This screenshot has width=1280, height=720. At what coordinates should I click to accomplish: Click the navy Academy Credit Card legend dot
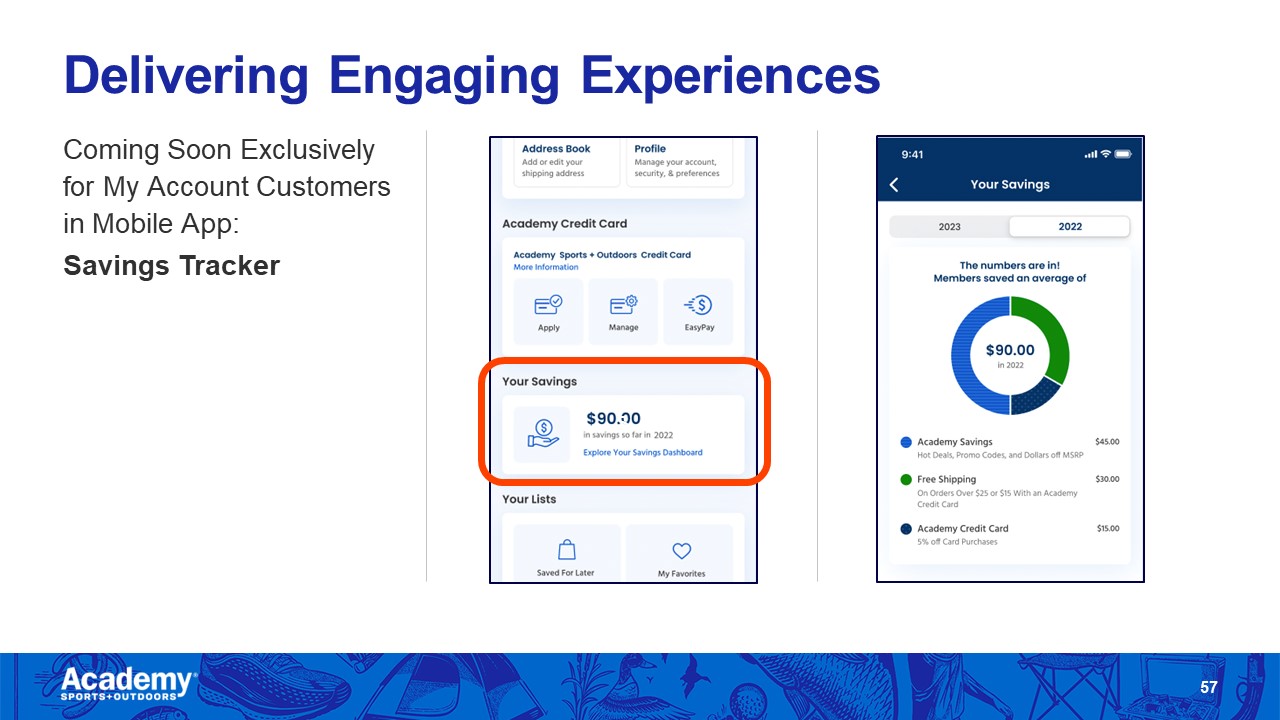pos(906,529)
